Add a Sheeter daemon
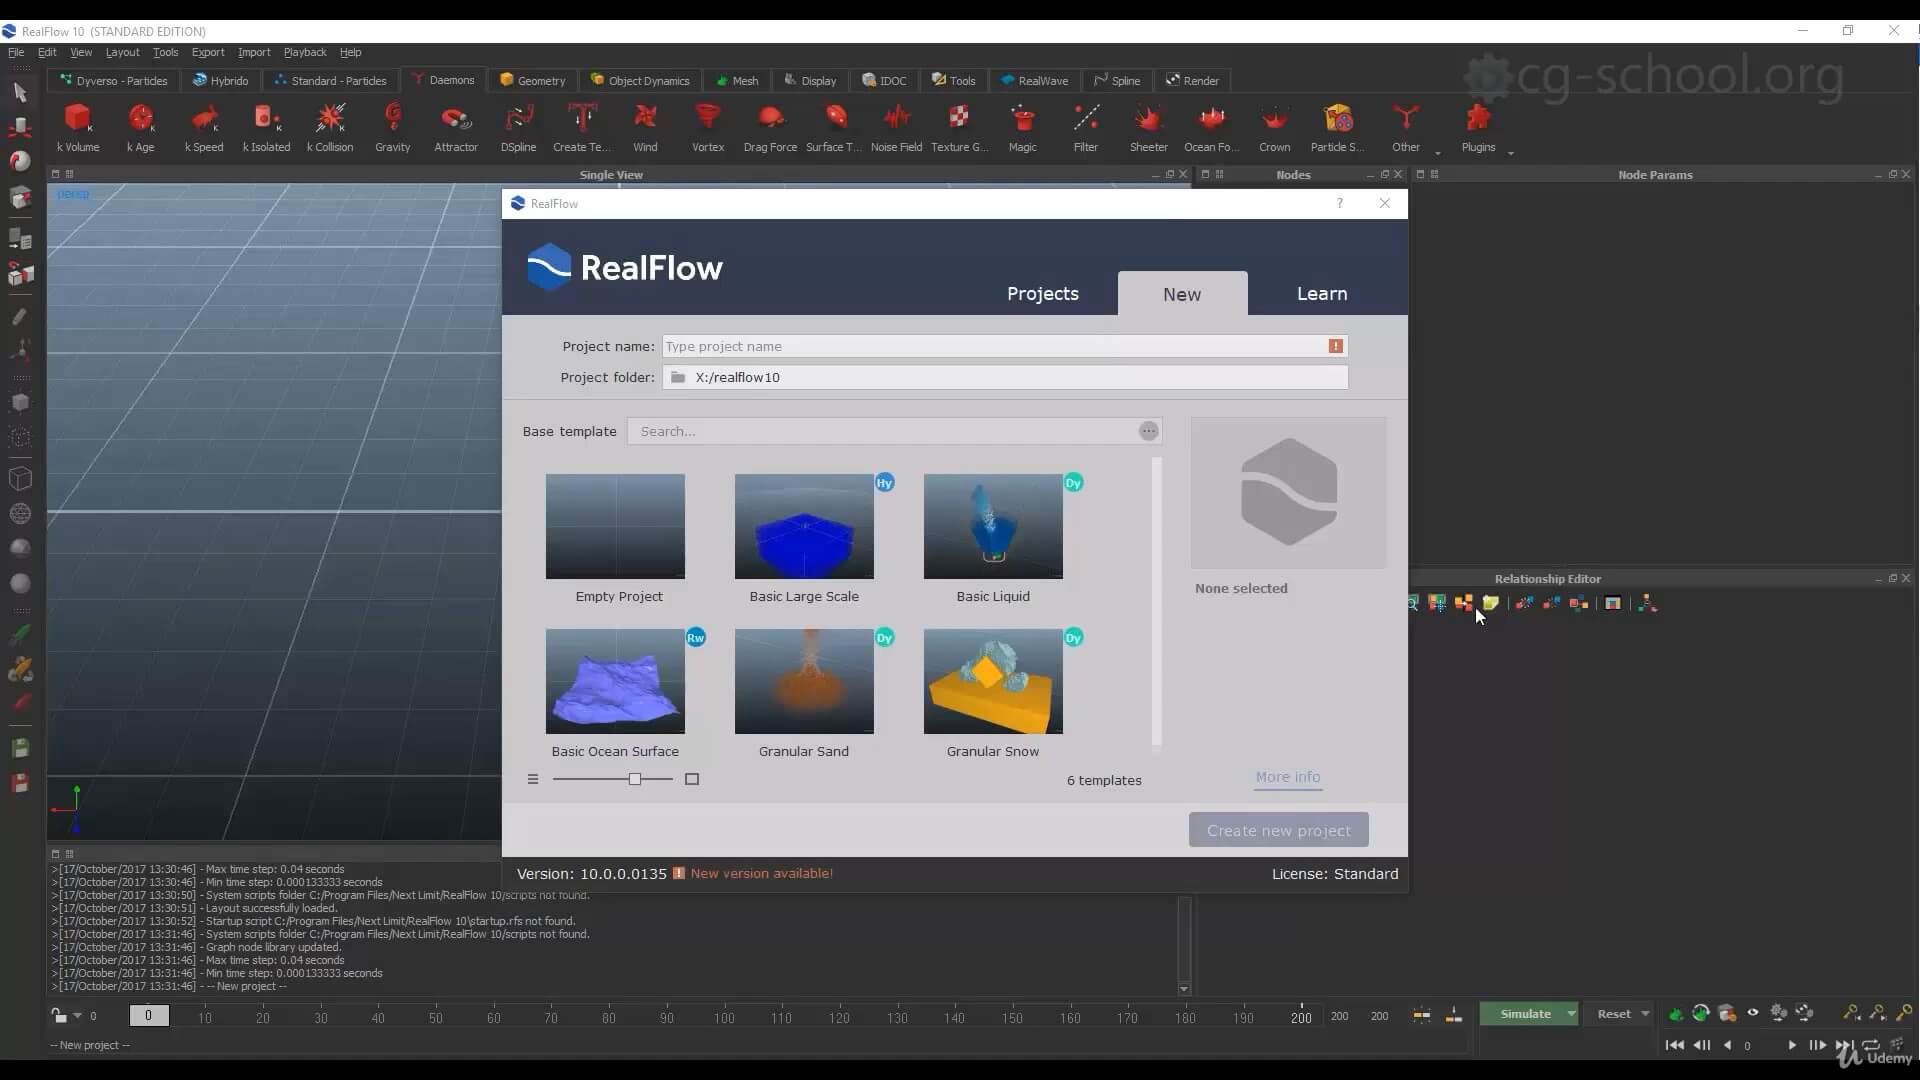The width and height of the screenshot is (1920, 1080). click(1148, 127)
